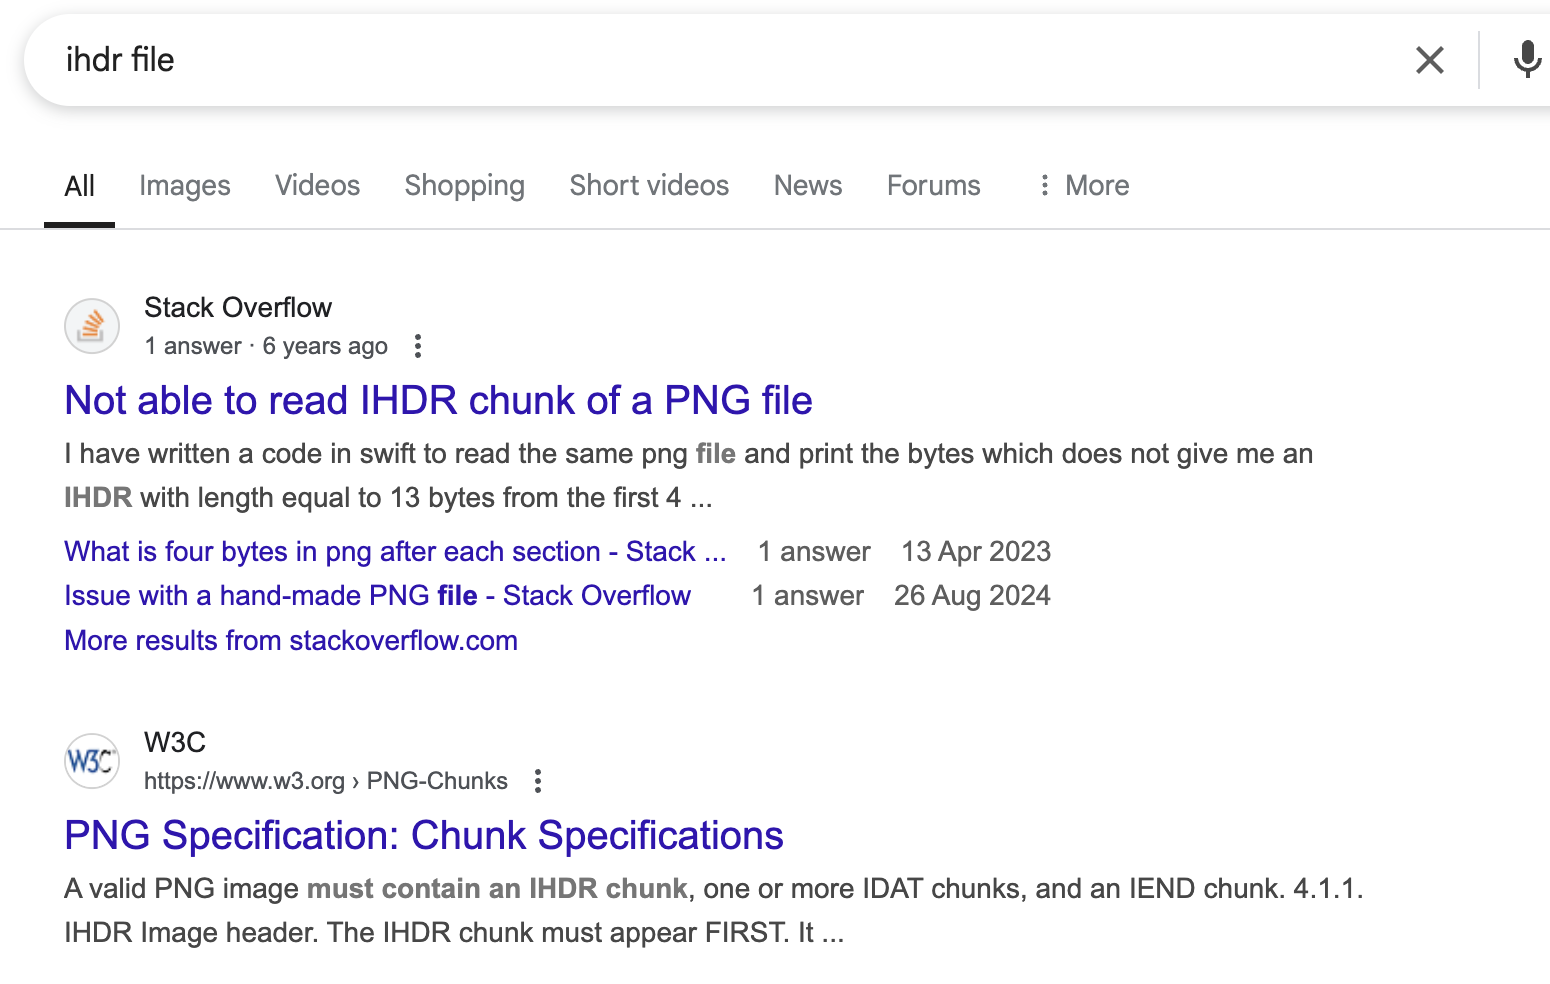Image resolution: width=1550 pixels, height=984 pixels.
Task: Open 'Not able to read IHDR chunk' result
Action: tap(438, 400)
